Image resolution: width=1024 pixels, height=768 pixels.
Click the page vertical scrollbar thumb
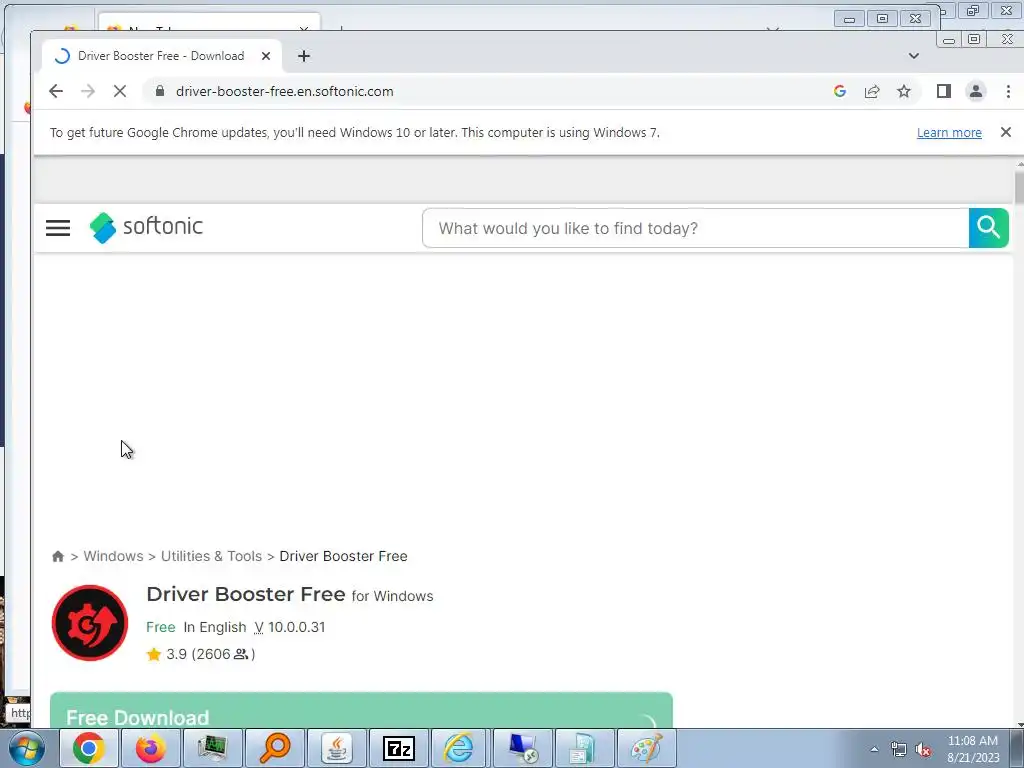[x=1019, y=186]
